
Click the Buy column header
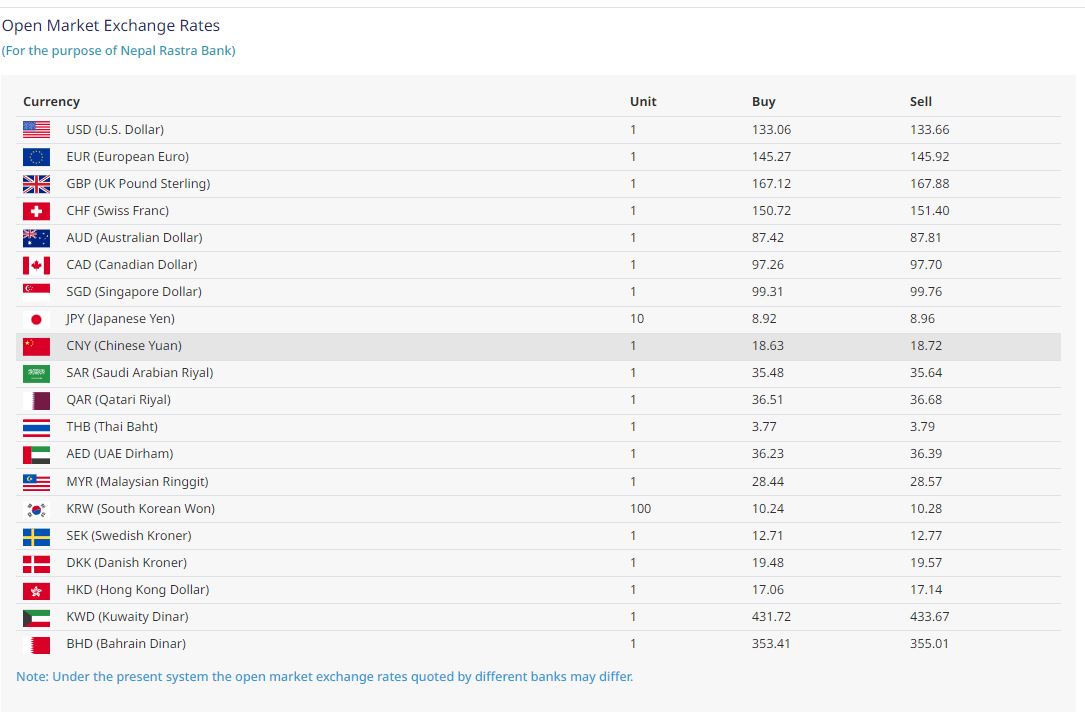(x=763, y=102)
